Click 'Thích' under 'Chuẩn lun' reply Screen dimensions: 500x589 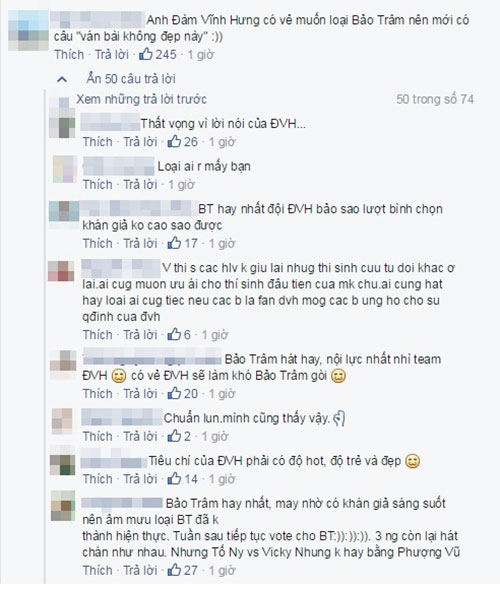98,436
